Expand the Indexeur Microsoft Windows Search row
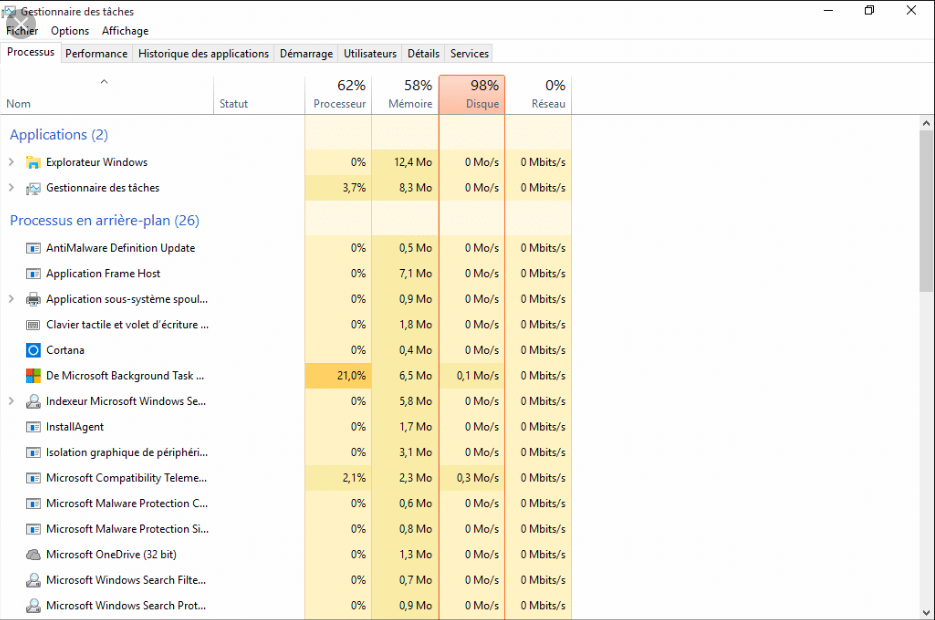 pos(11,401)
